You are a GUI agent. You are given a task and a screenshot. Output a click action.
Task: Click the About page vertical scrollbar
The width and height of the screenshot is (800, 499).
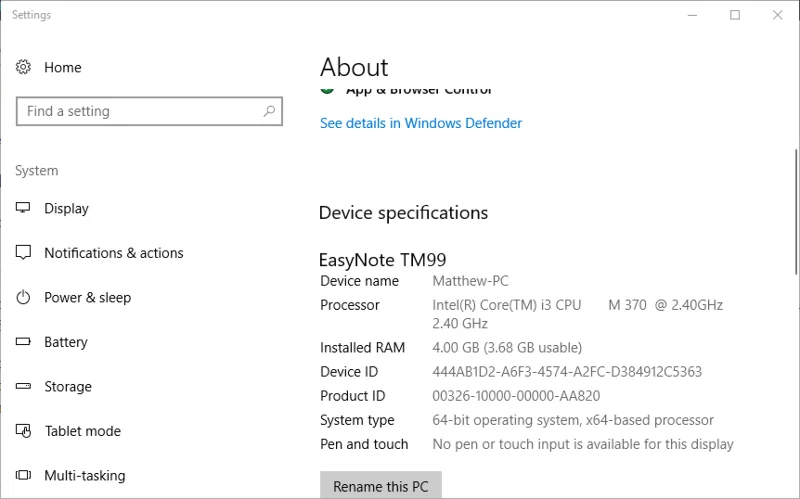pos(796,212)
